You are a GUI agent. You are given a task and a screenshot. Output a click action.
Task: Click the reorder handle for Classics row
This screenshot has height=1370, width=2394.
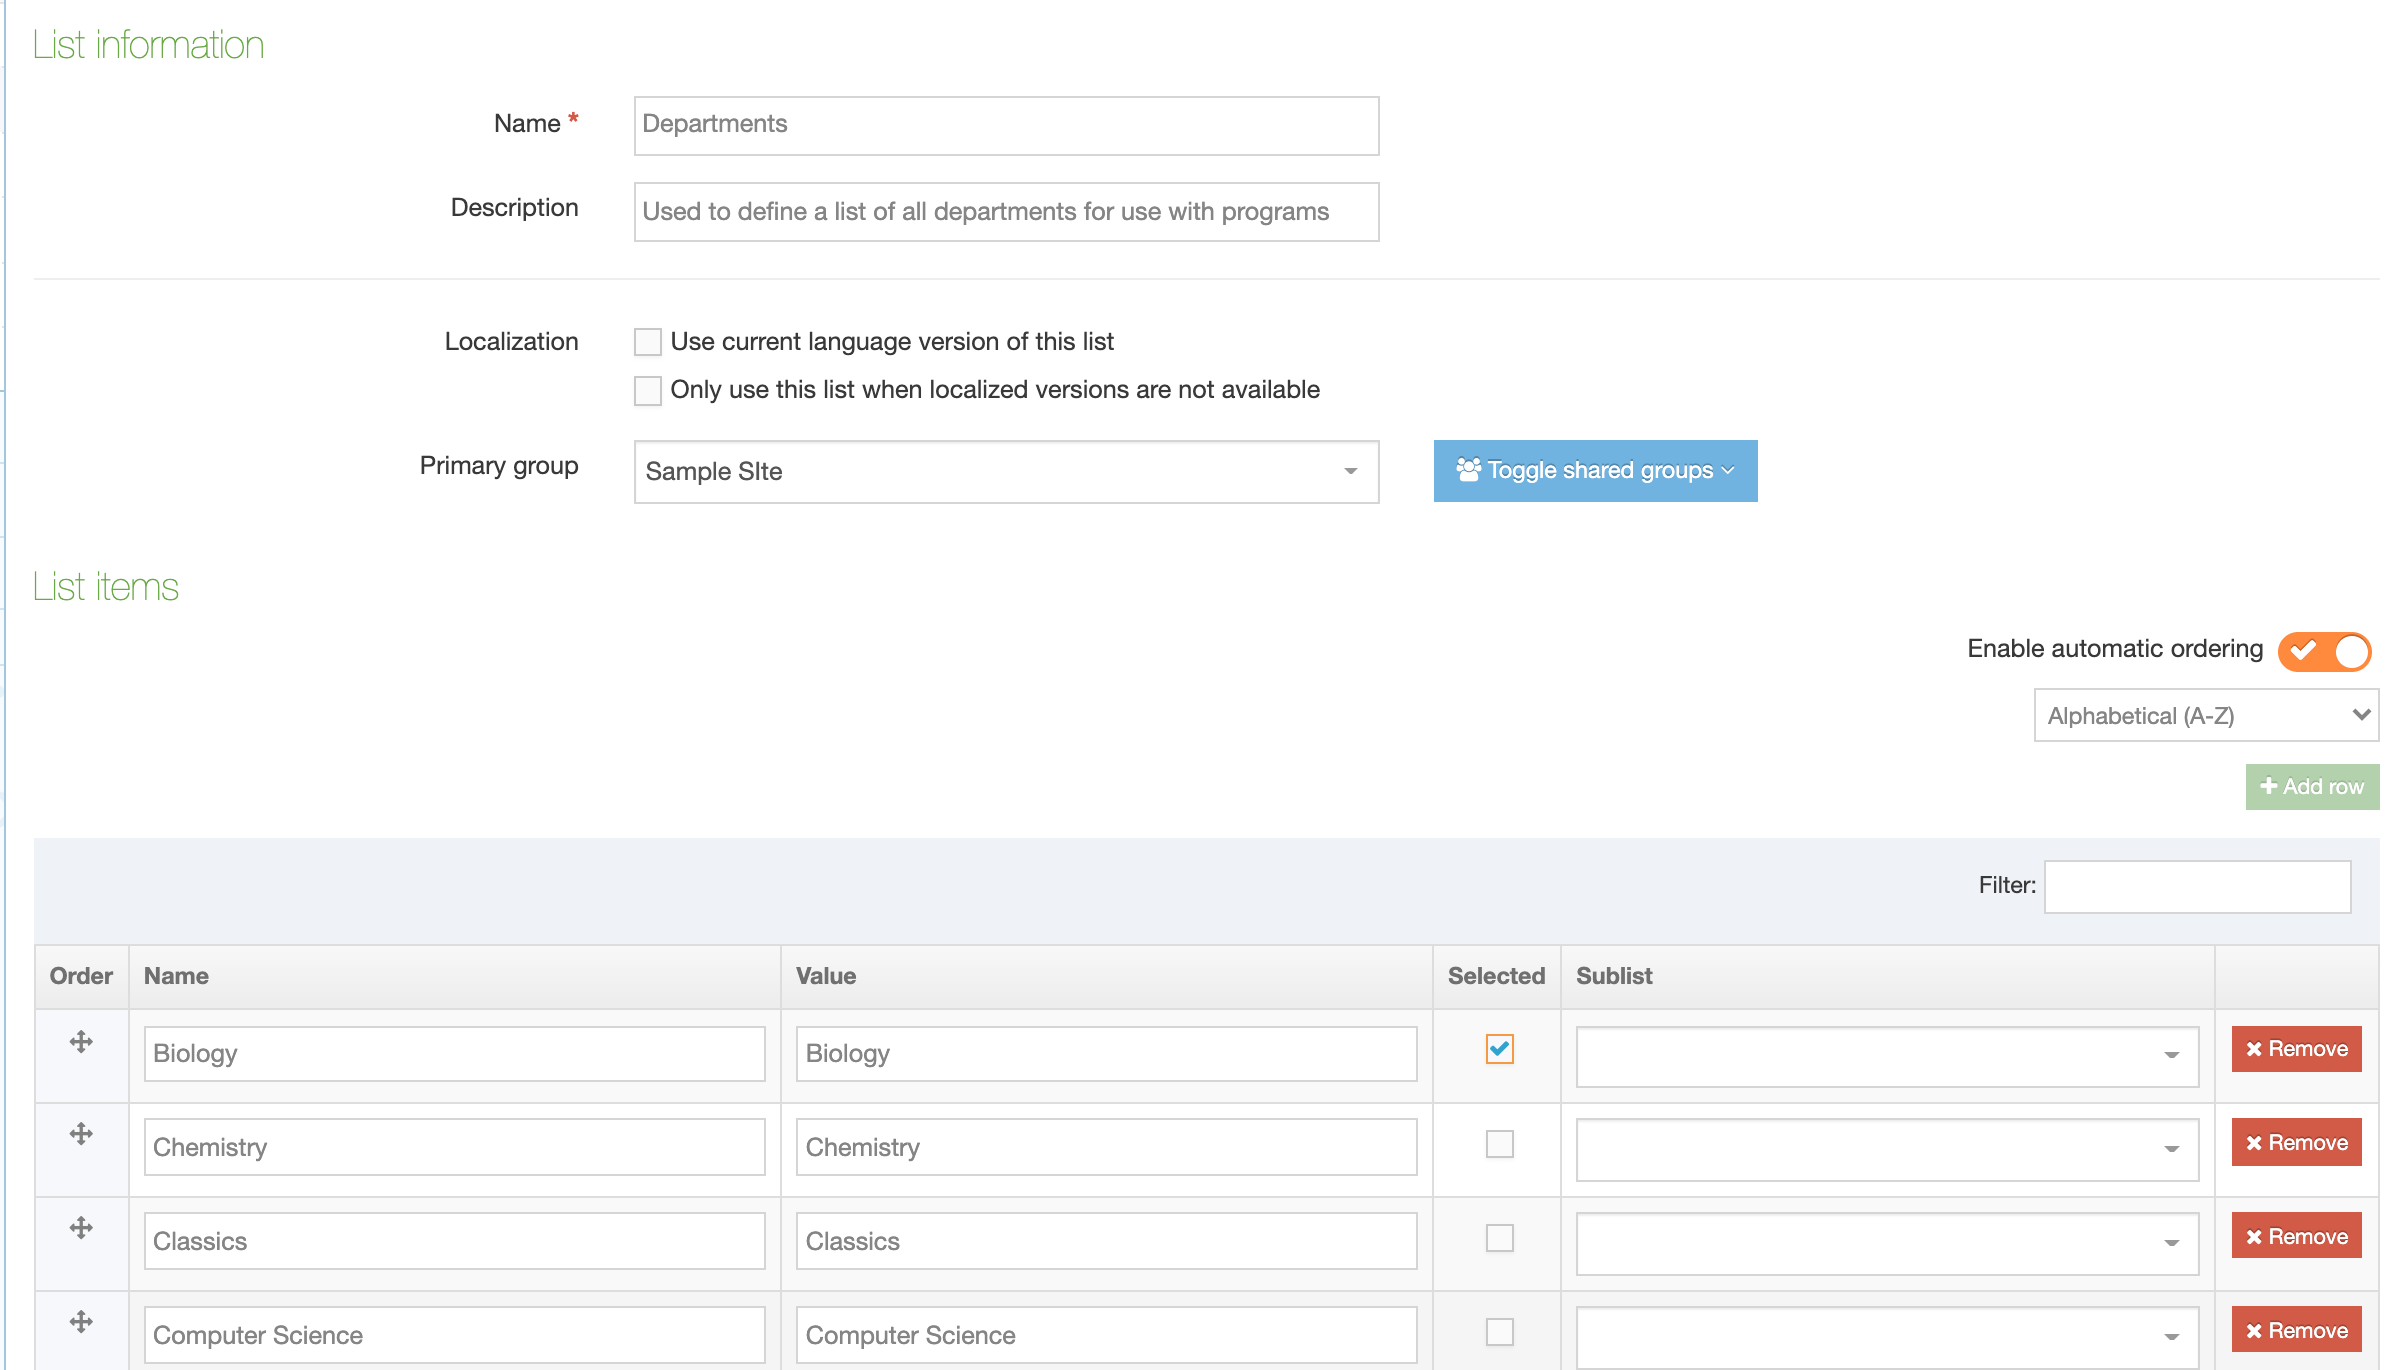point(81,1228)
